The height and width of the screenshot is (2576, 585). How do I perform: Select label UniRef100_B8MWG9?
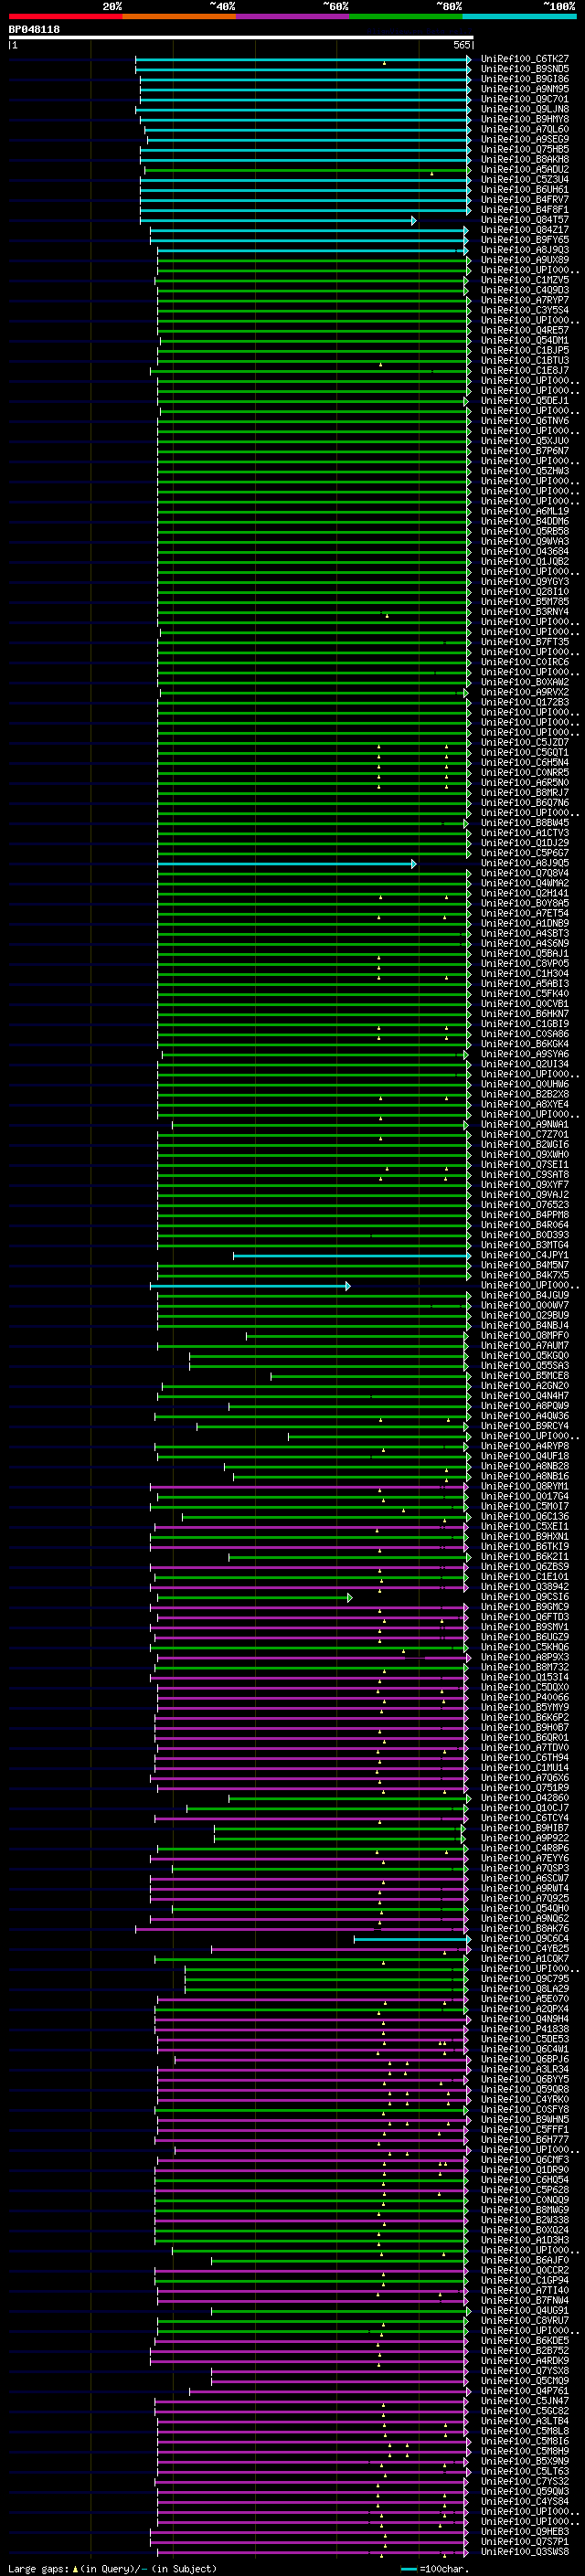524,2209
